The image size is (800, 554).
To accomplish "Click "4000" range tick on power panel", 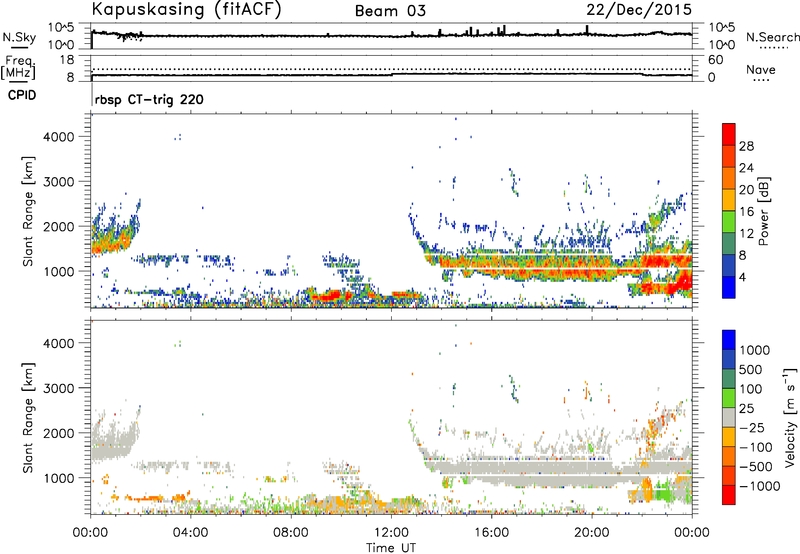I will click(58, 137).
